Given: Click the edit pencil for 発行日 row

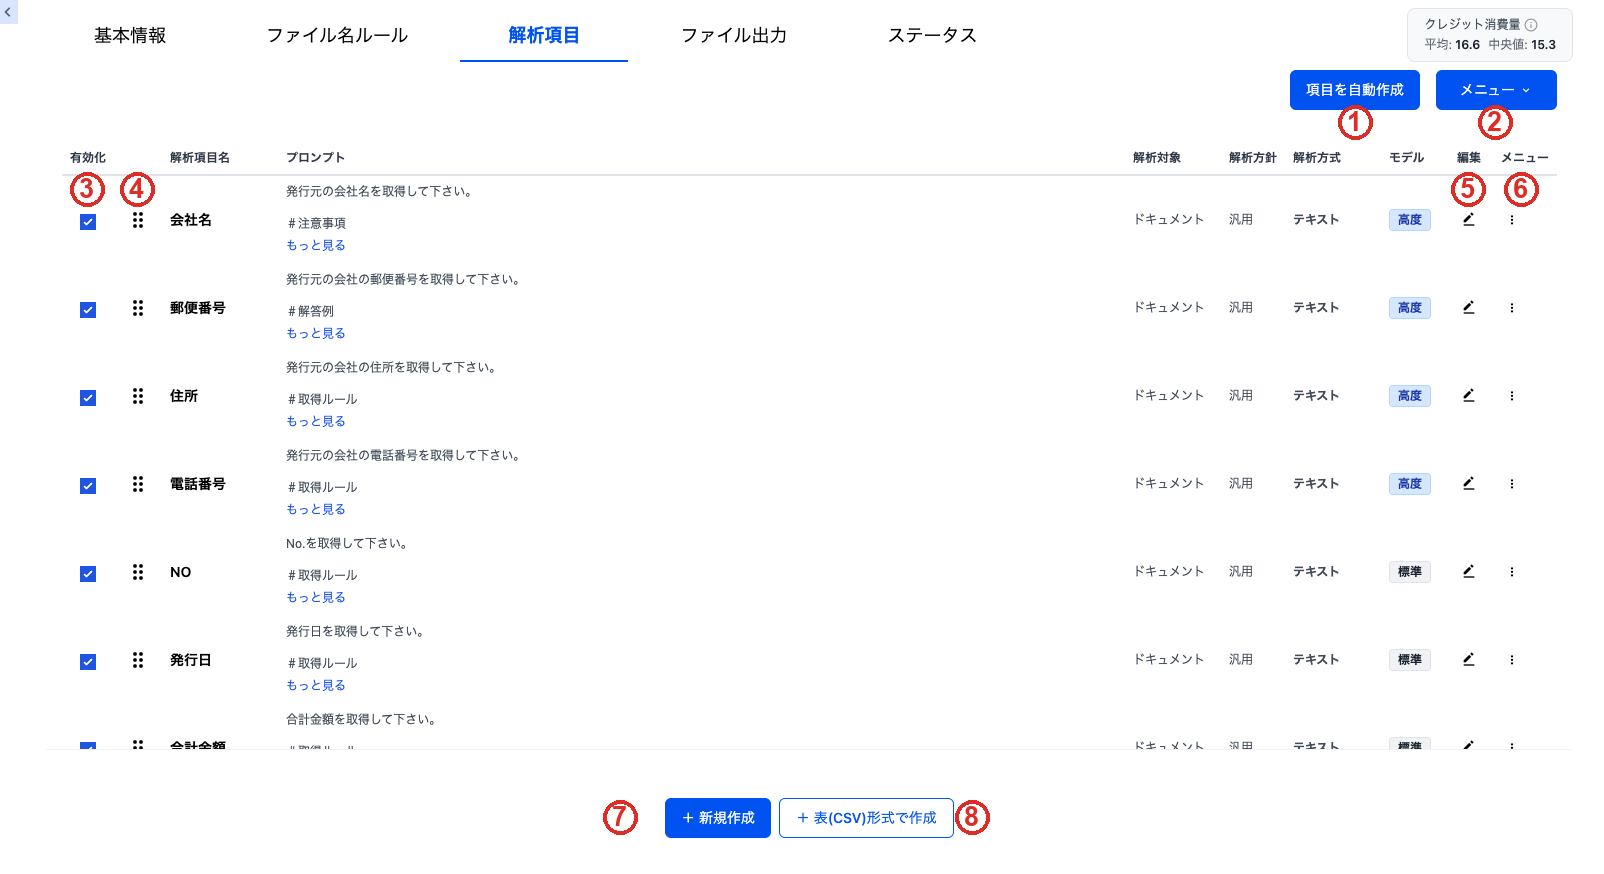Looking at the screenshot, I should coord(1468,660).
